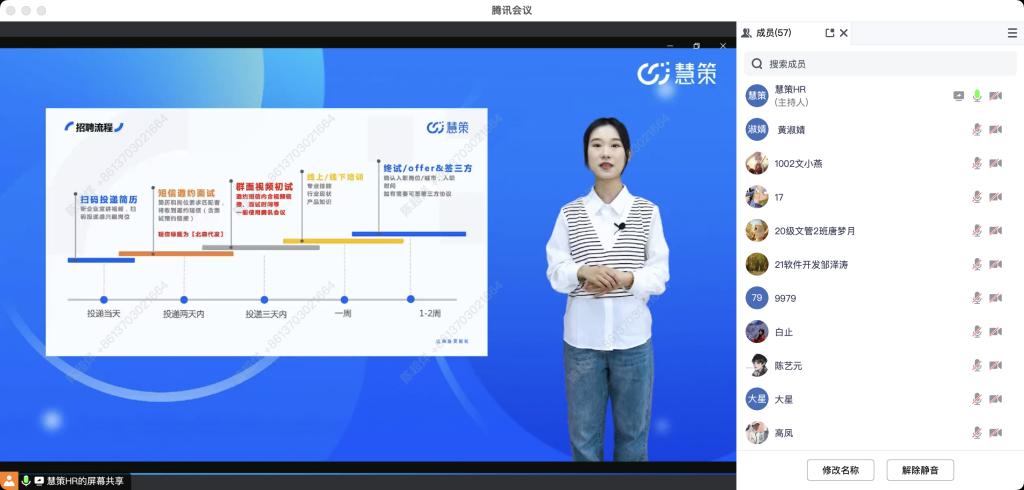This screenshot has width=1024, height=490.
Task: Close the members panel
Action: coord(844,33)
